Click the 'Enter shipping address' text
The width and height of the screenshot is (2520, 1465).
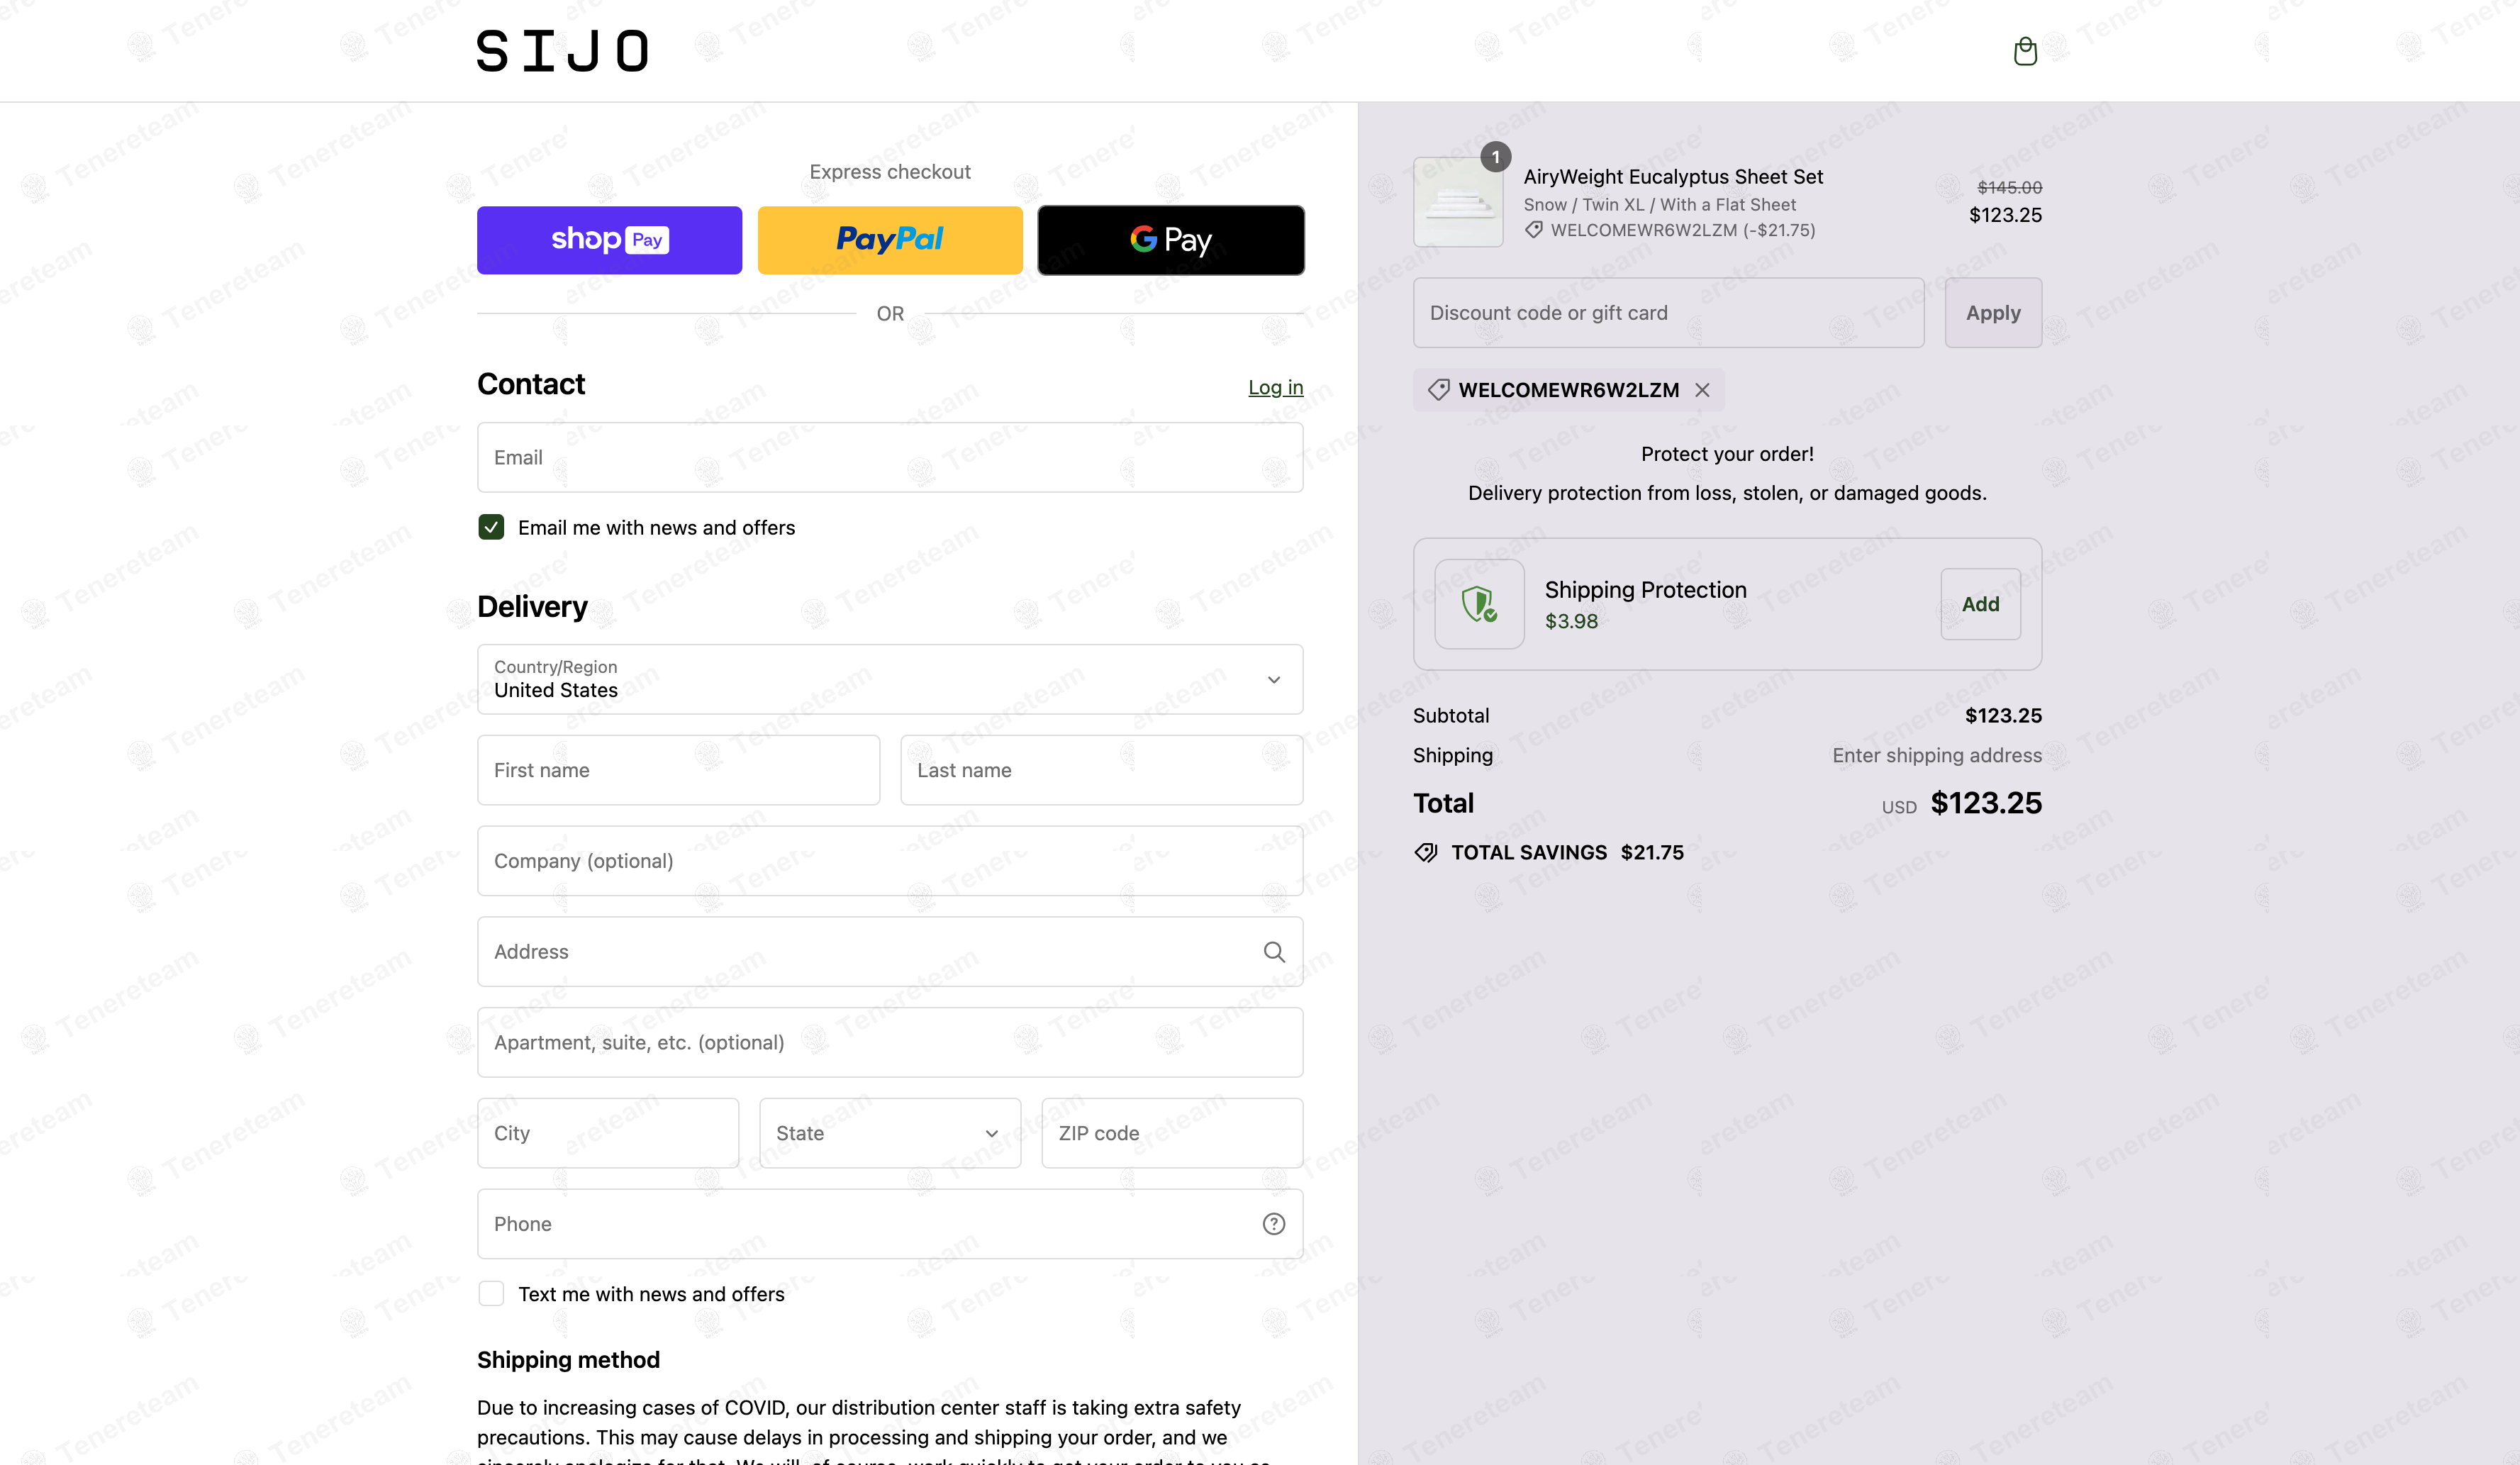(1937, 756)
